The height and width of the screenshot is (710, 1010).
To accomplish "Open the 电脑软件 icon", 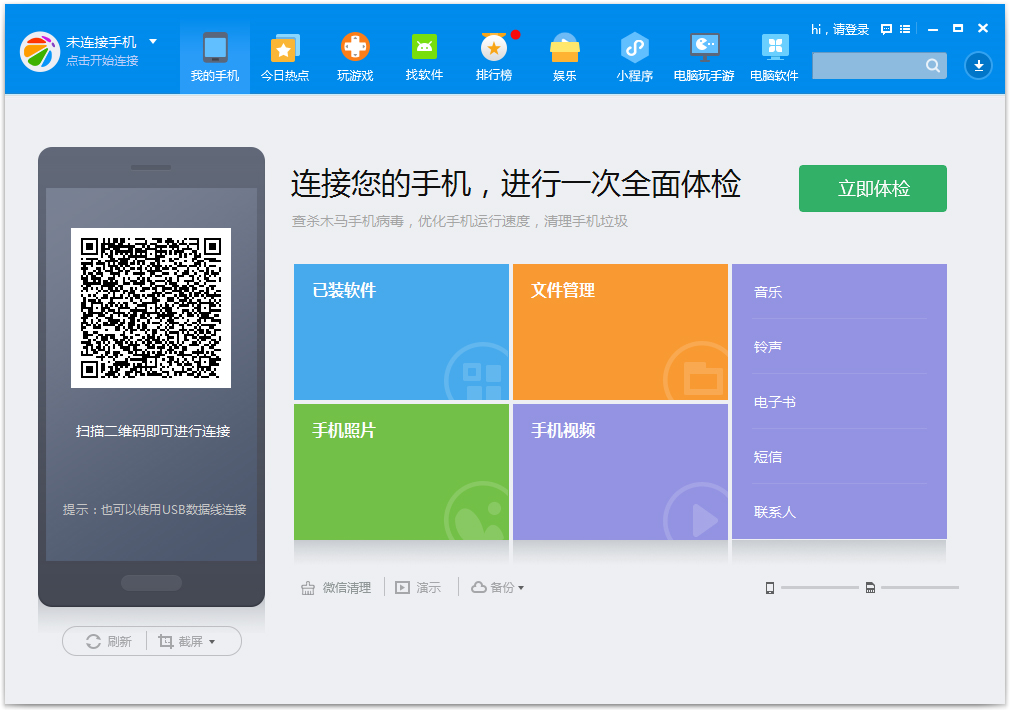I will click(774, 57).
